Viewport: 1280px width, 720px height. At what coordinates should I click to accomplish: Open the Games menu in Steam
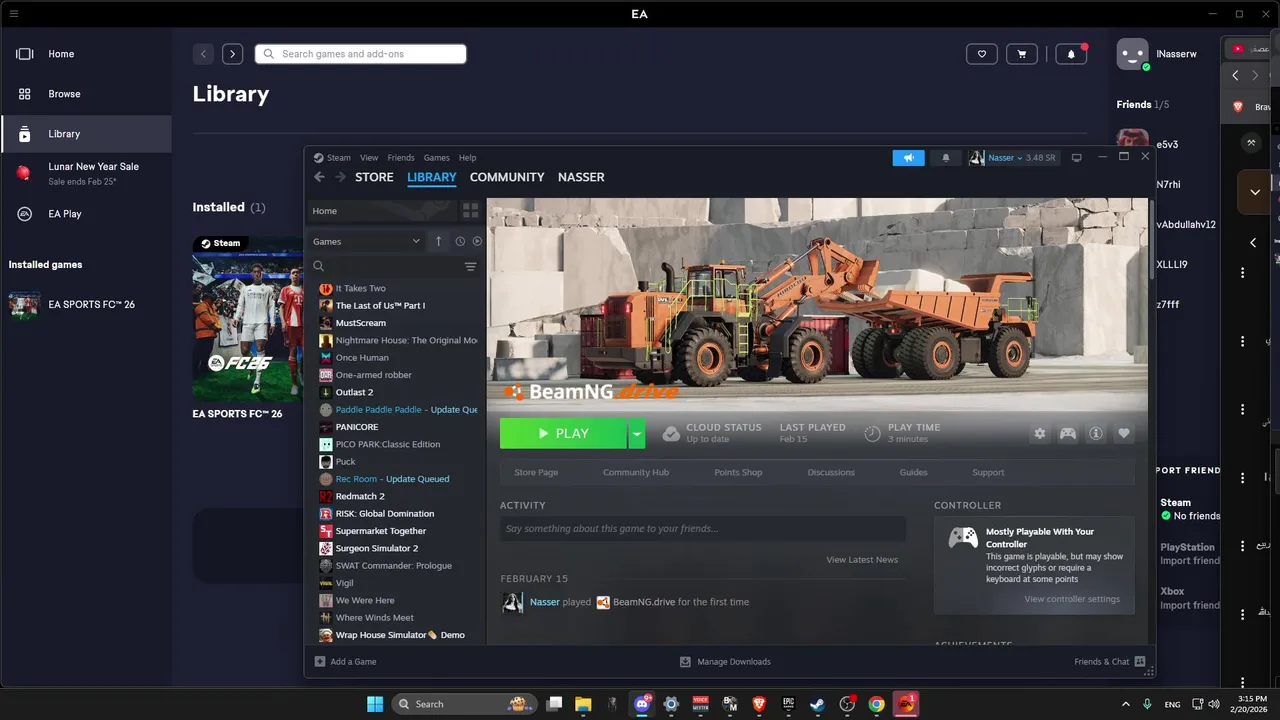tap(436, 158)
